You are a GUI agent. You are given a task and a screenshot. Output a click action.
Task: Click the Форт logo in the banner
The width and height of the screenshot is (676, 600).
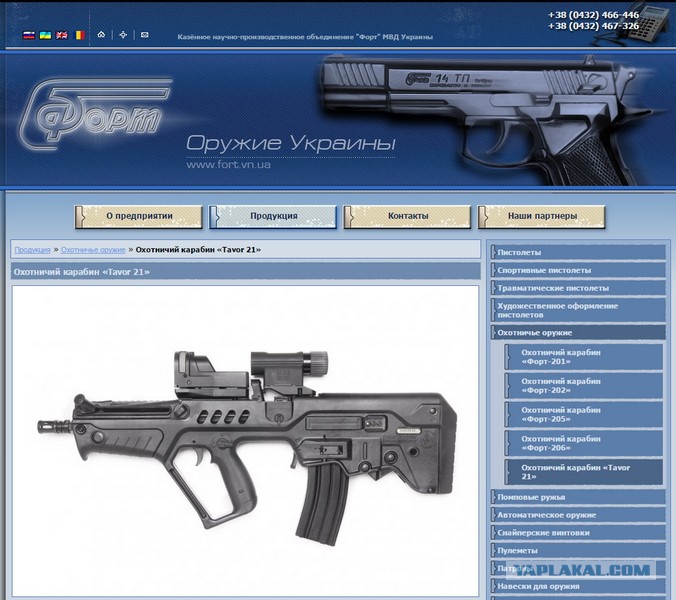pyautogui.click(x=95, y=114)
